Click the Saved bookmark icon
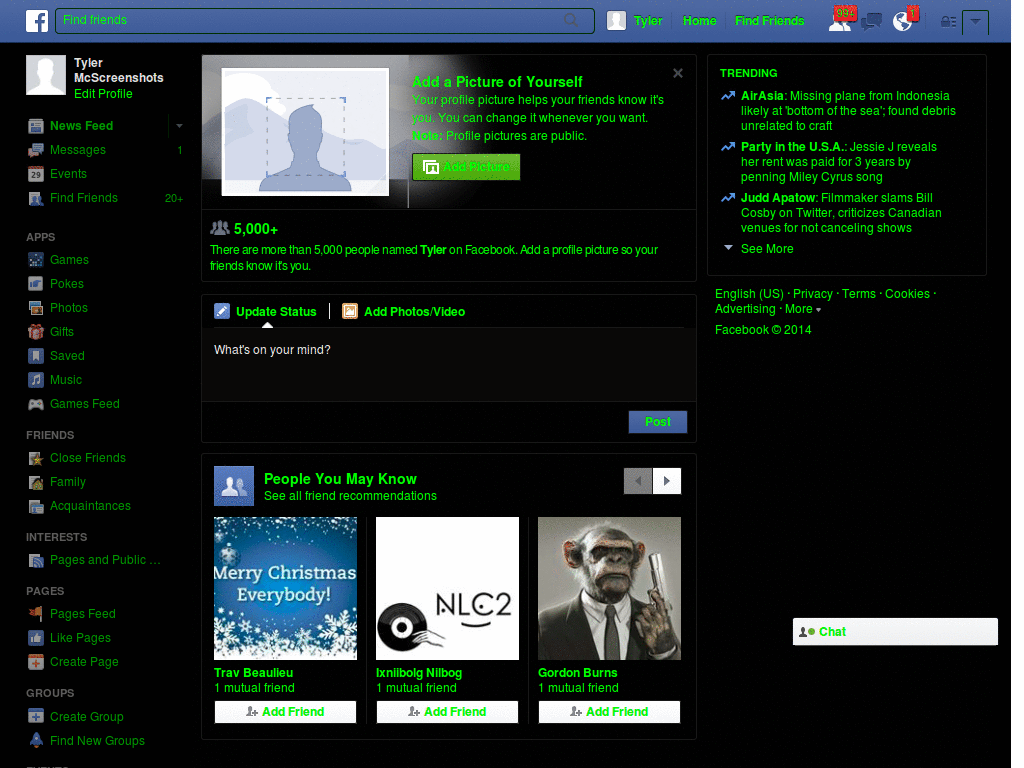This screenshot has width=1024, height=768. point(36,356)
